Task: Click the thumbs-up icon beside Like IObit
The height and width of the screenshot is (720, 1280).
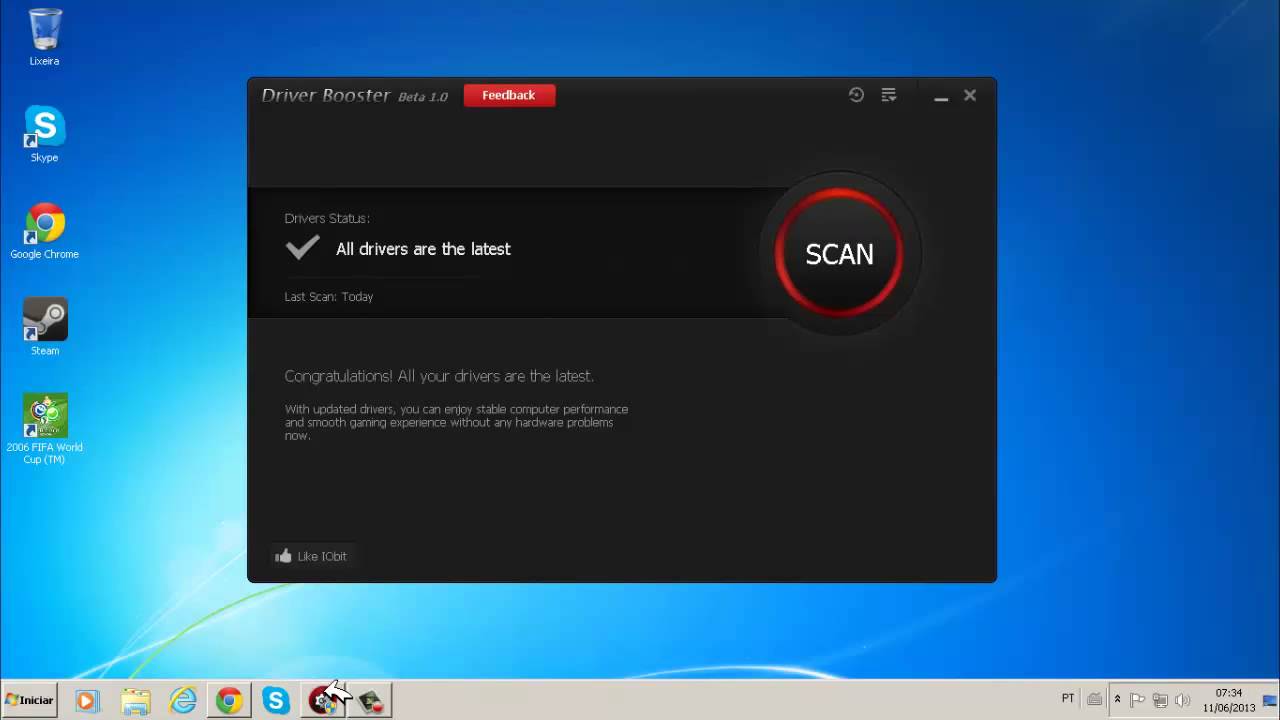Action: coord(283,556)
